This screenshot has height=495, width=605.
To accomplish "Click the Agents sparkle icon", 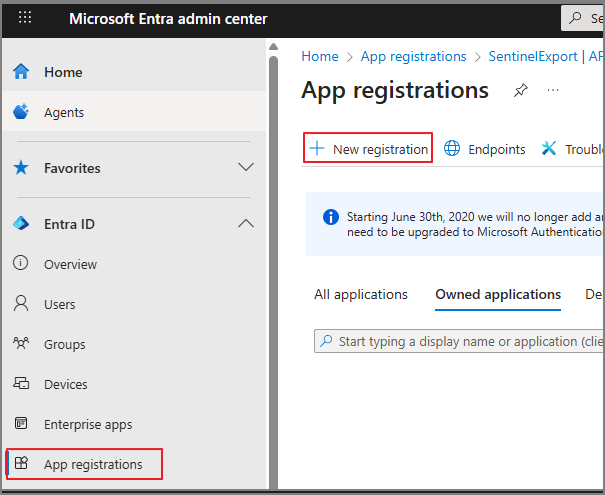I will point(21,112).
